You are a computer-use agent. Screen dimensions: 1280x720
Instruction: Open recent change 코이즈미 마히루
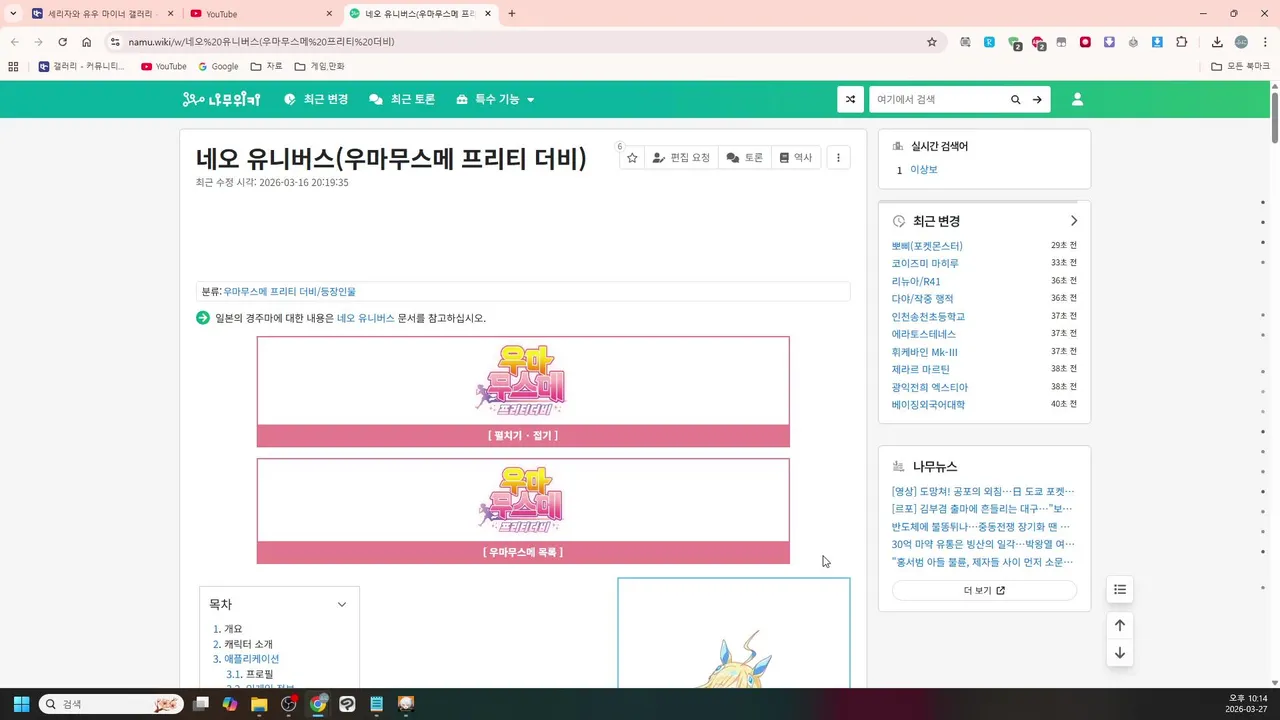click(925, 263)
